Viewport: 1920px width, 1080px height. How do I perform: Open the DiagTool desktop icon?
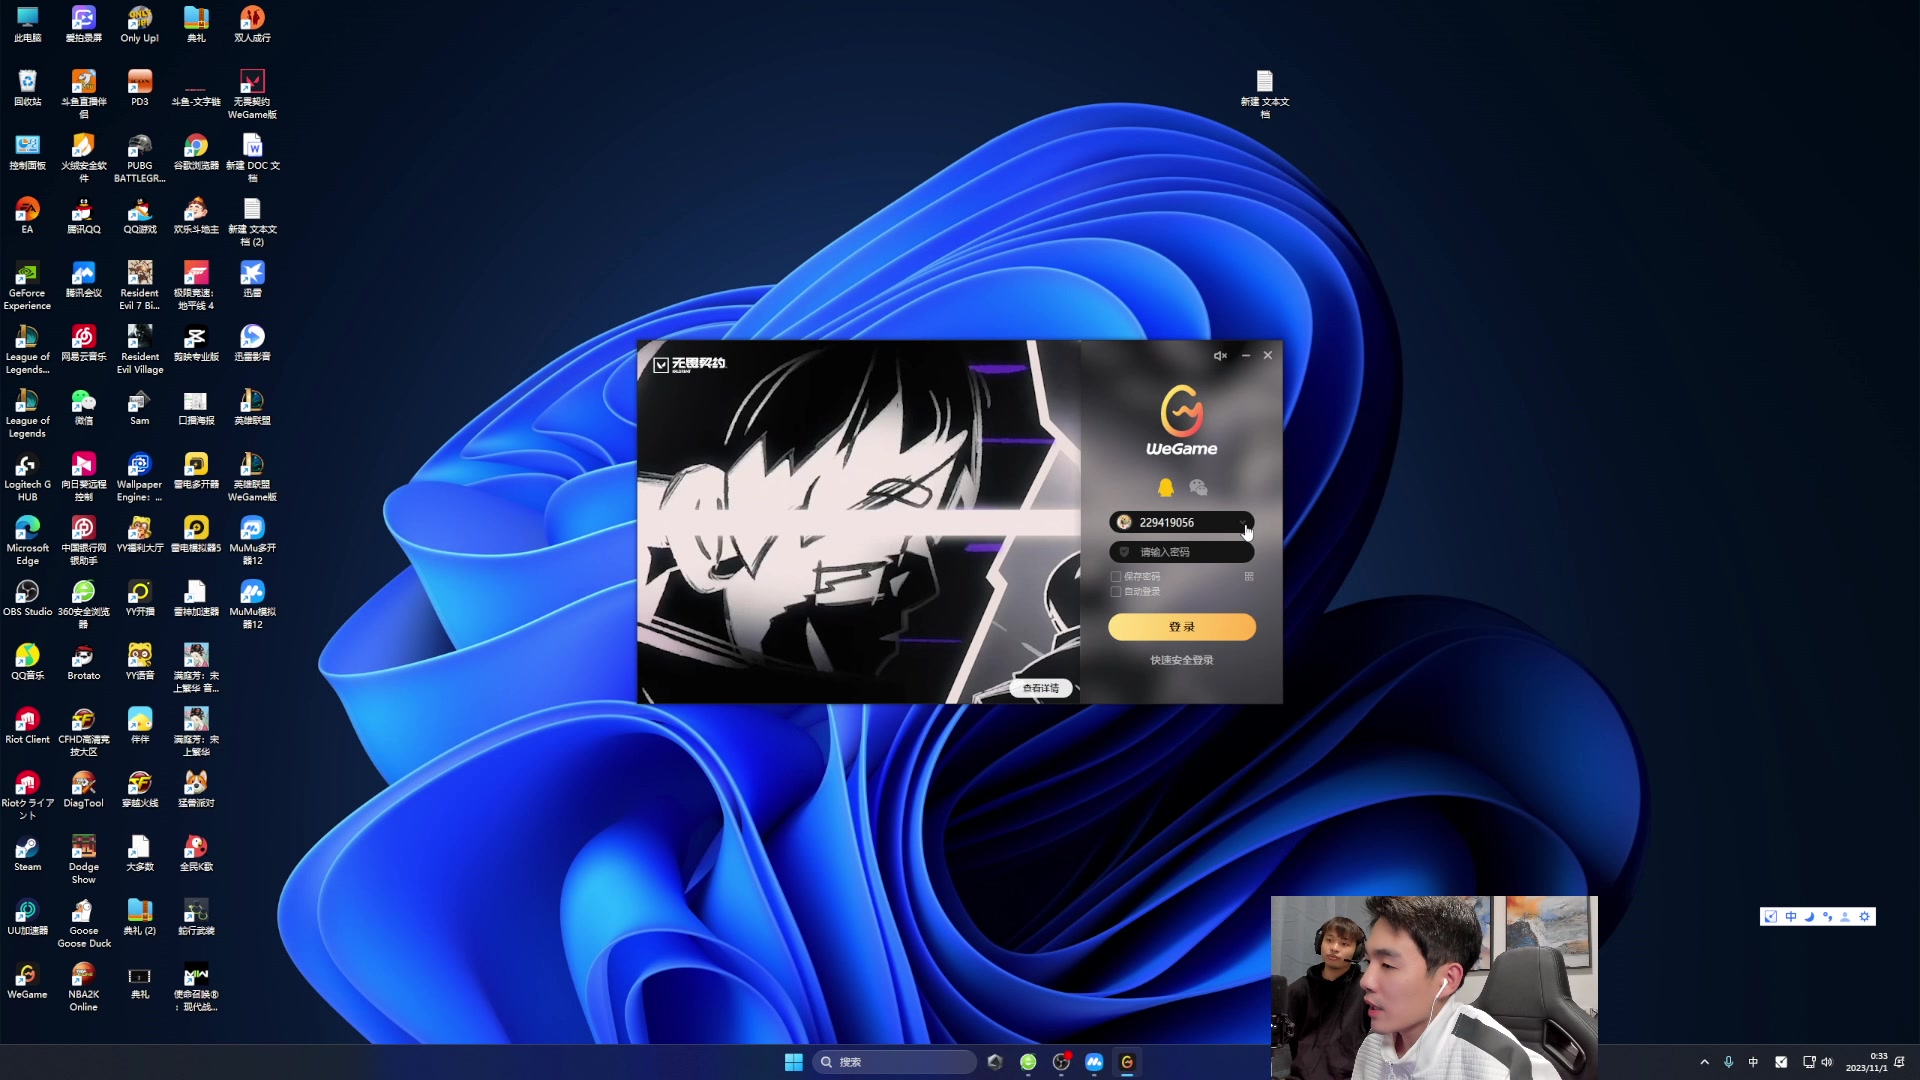click(83, 789)
